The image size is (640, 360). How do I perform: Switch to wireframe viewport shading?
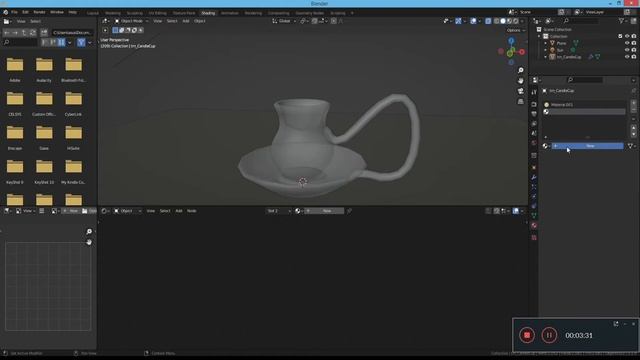tap(496, 21)
